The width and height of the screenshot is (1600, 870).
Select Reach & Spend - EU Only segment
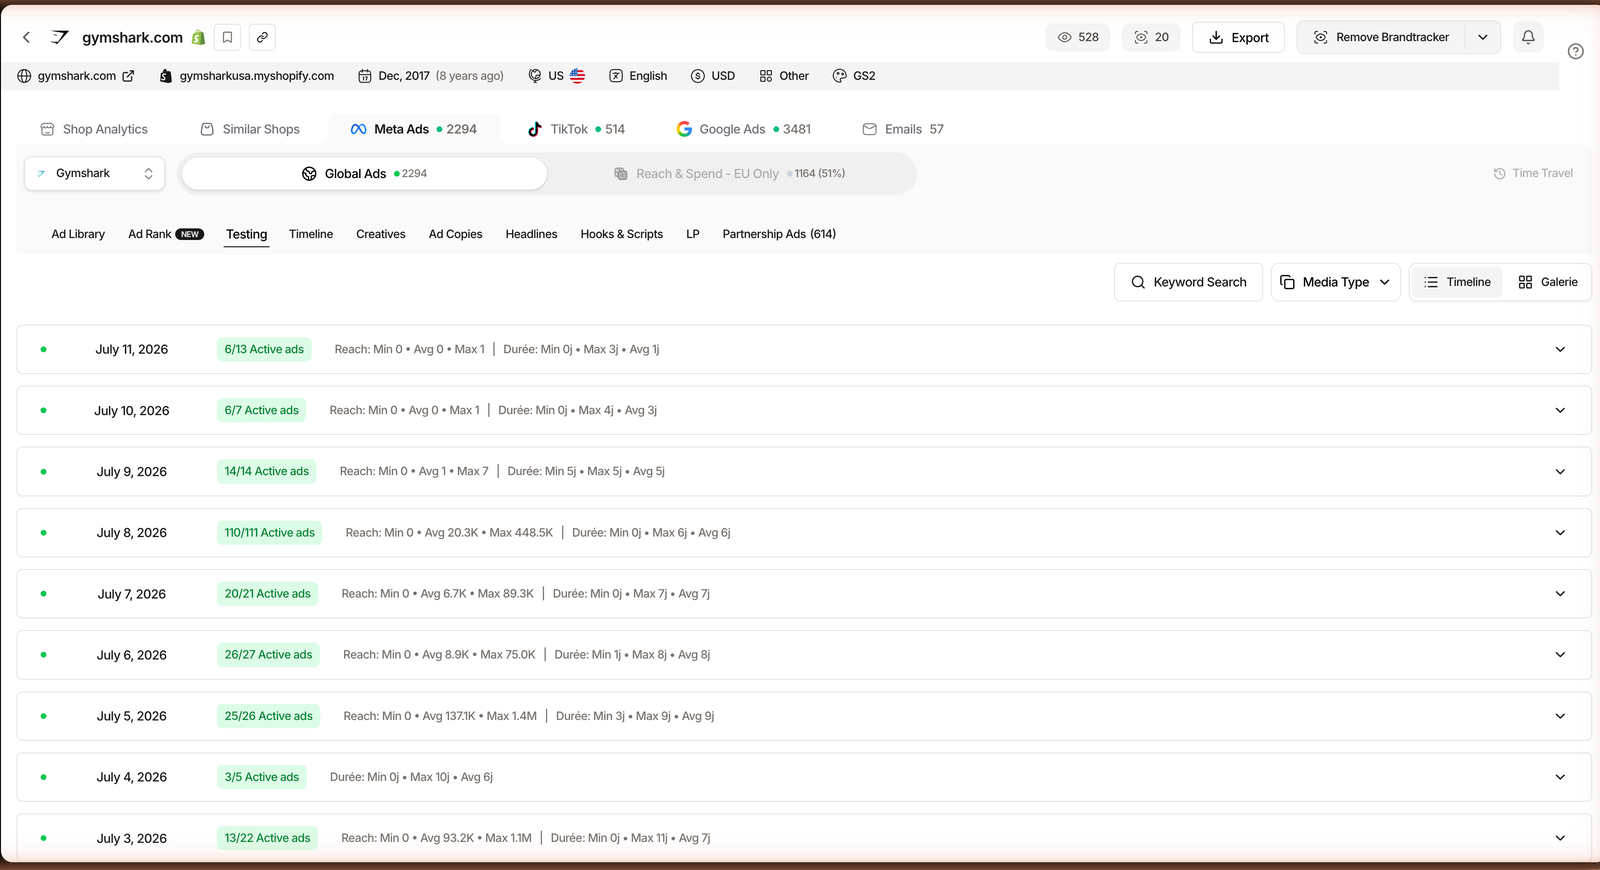(730, 173)
